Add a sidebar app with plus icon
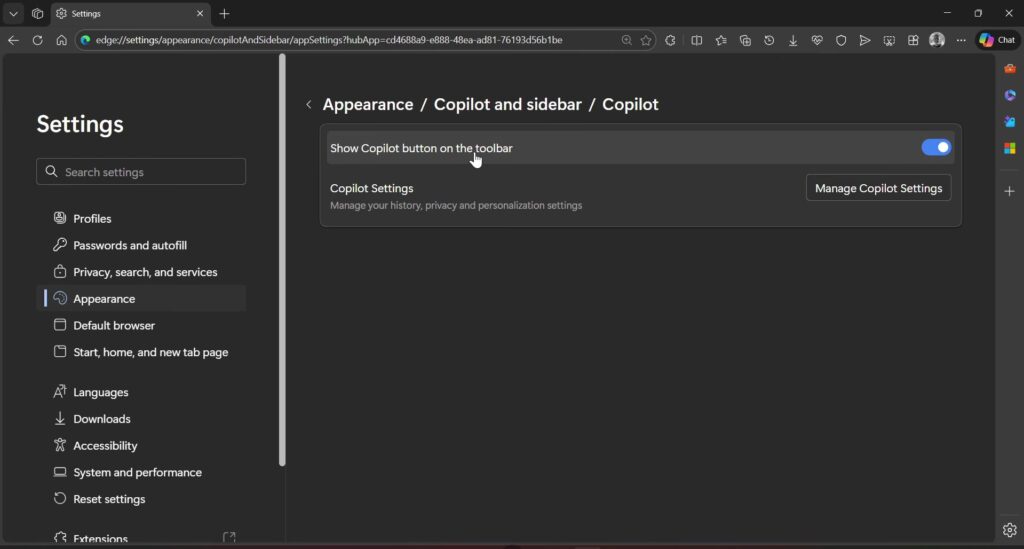The width and height of the screenshot is (1024, 549). (x=1010, y=191)
